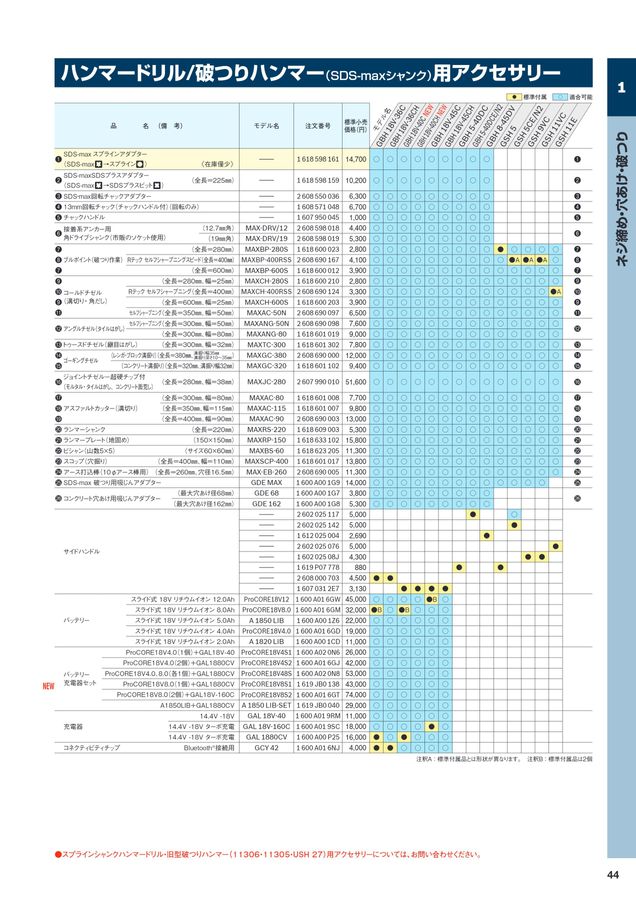
Task: Click price 51,600
Action: 356,382
